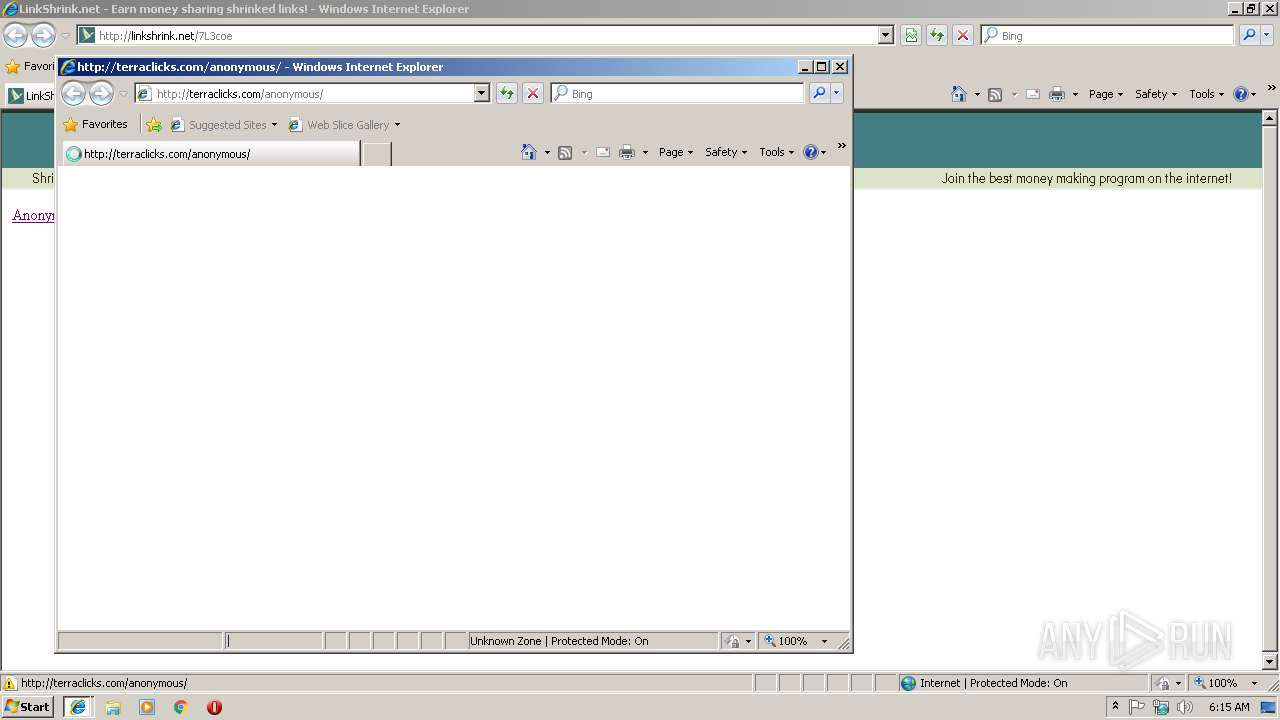This screenshot has width=1280, height=720.
Task: Click Internet Explorer taskbar icon
Action: pos(78,707)
